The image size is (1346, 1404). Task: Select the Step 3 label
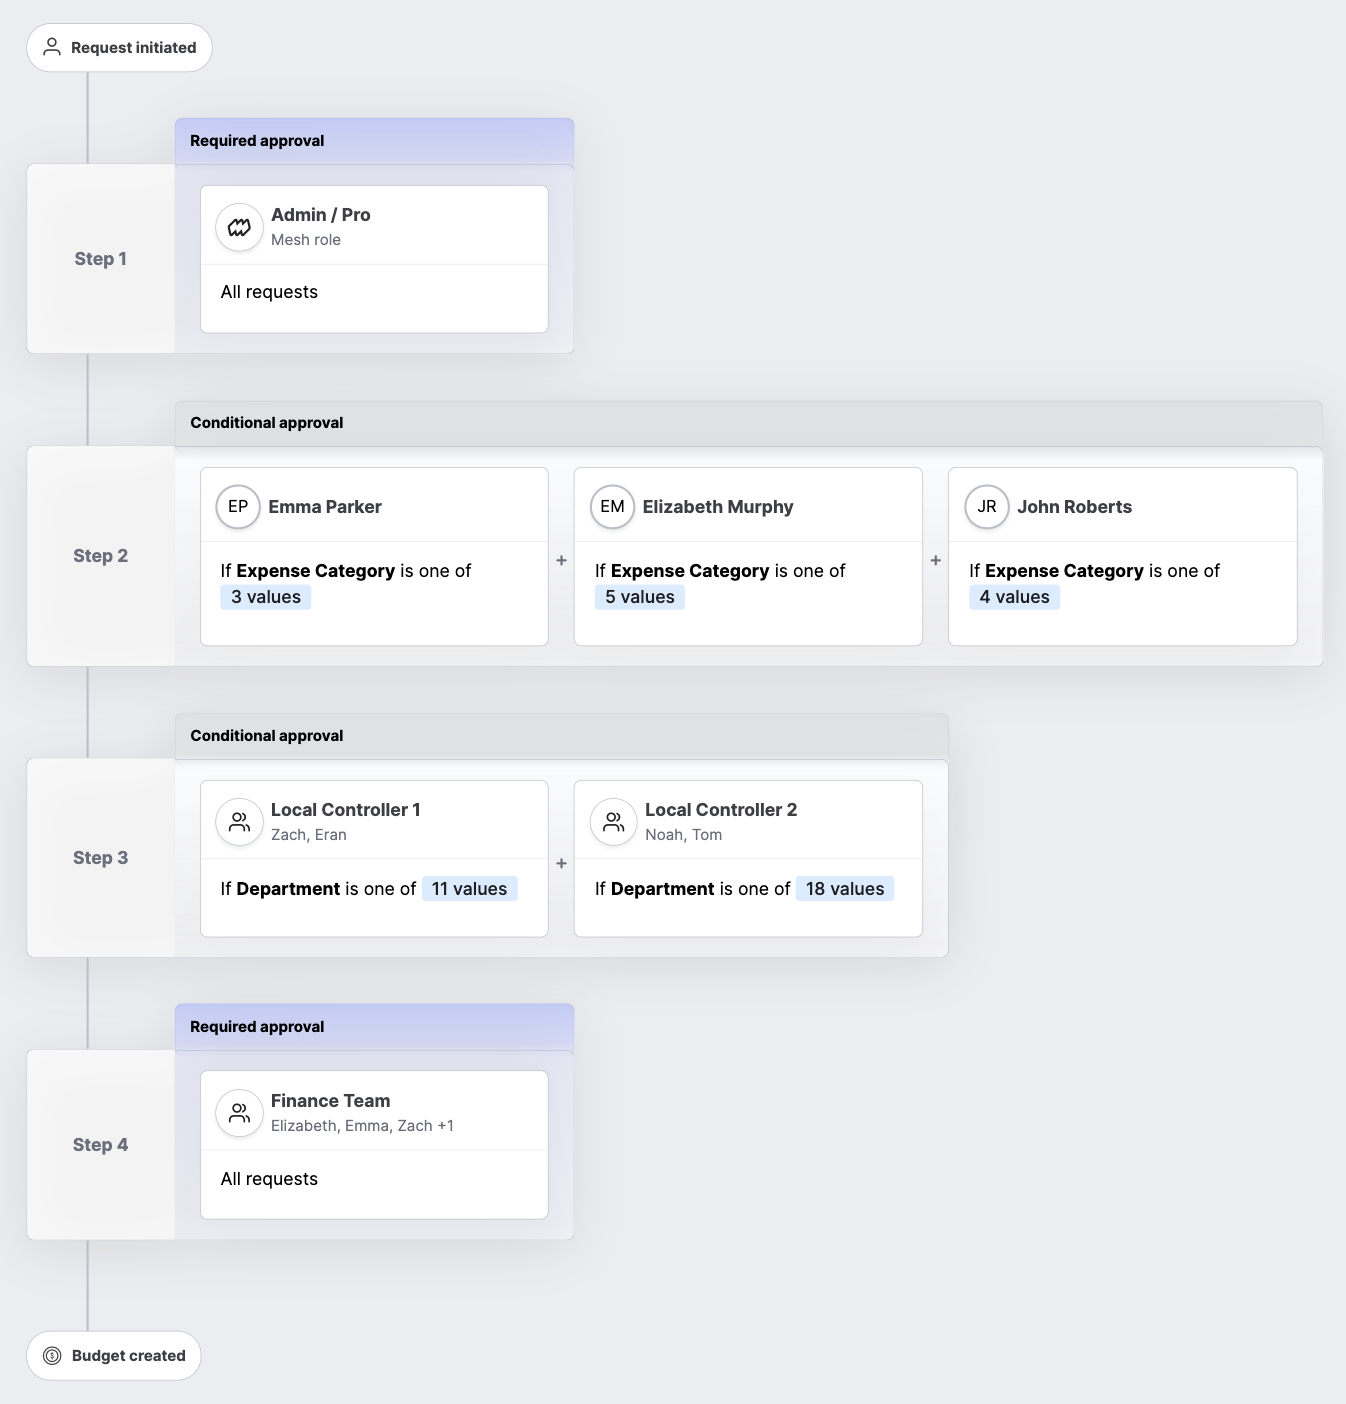[101, 858]
